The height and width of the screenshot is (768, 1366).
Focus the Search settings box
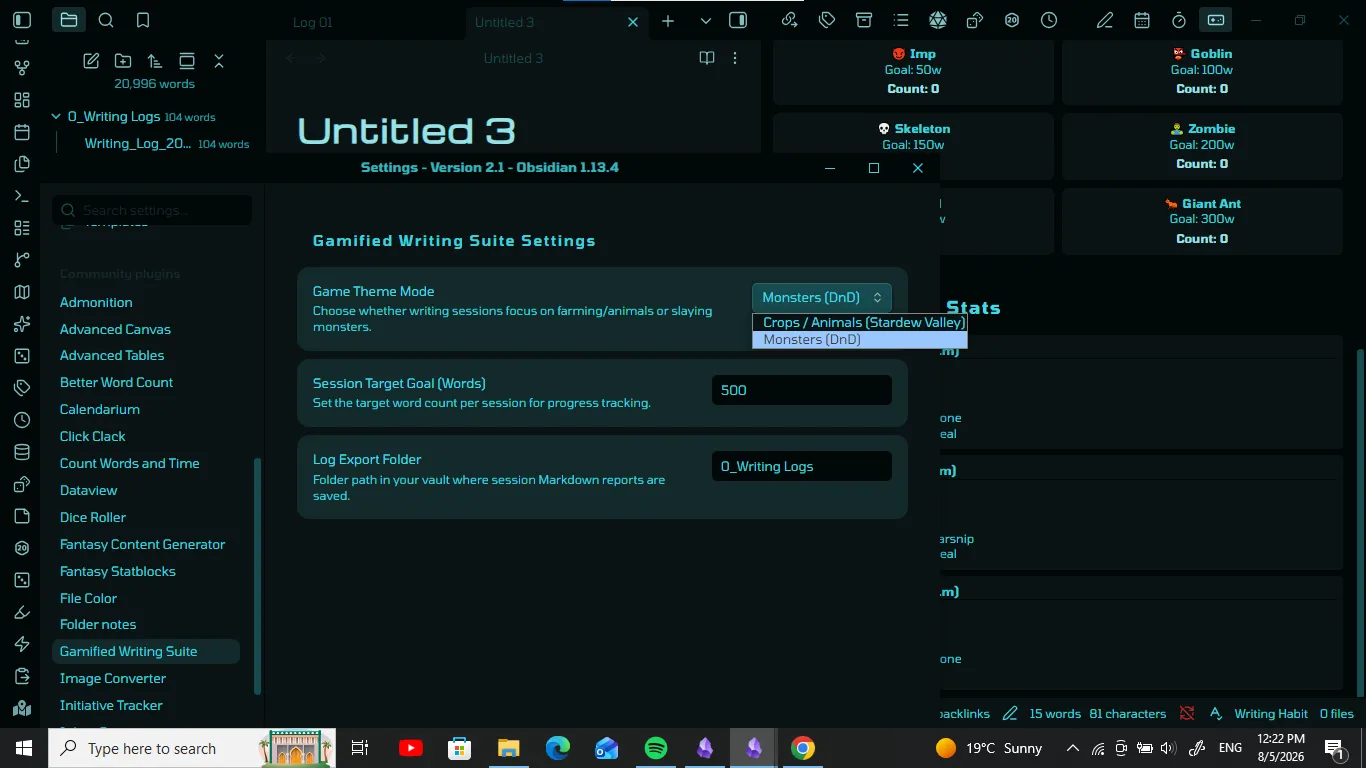[x=152, y=210]
